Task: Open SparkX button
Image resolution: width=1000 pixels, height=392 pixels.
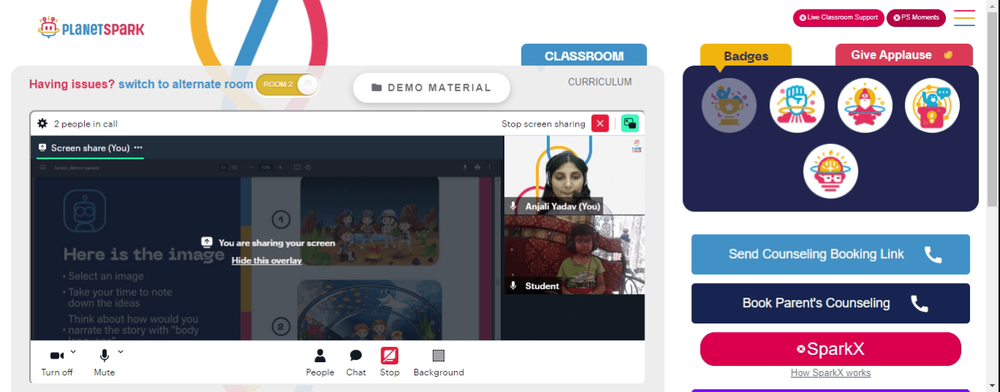Action: 830,349
